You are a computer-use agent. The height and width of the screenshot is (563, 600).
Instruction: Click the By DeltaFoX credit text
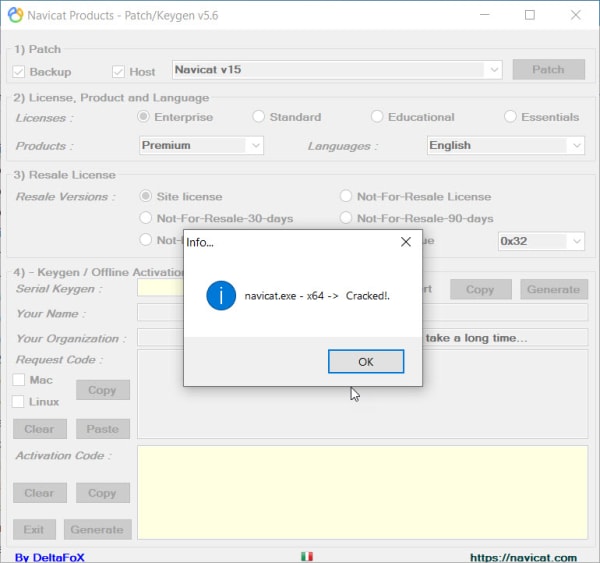coord(50,557)
